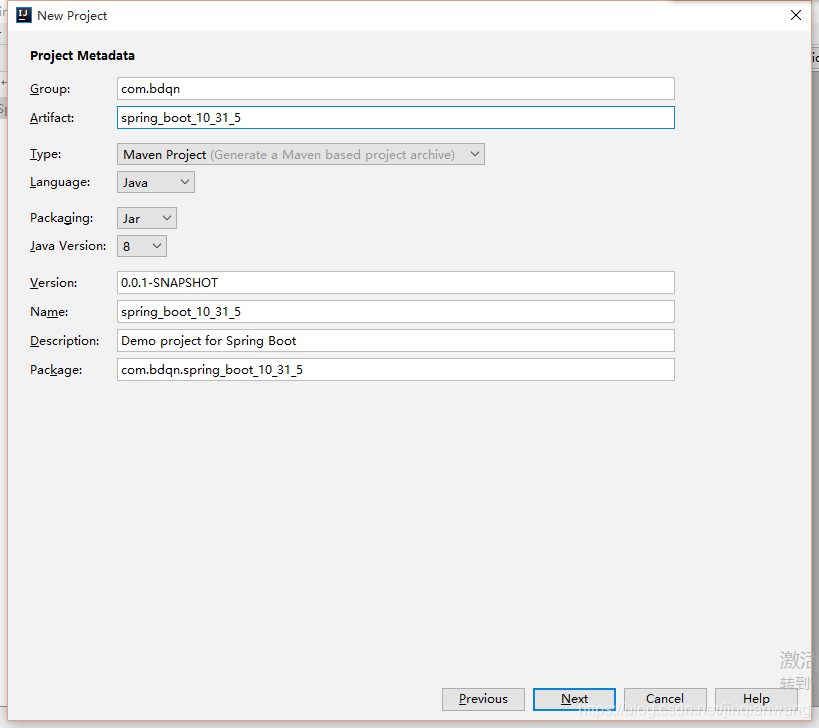Screen dimensions: 819x728
Task: Click the Group label
Action: pos(50,89)
